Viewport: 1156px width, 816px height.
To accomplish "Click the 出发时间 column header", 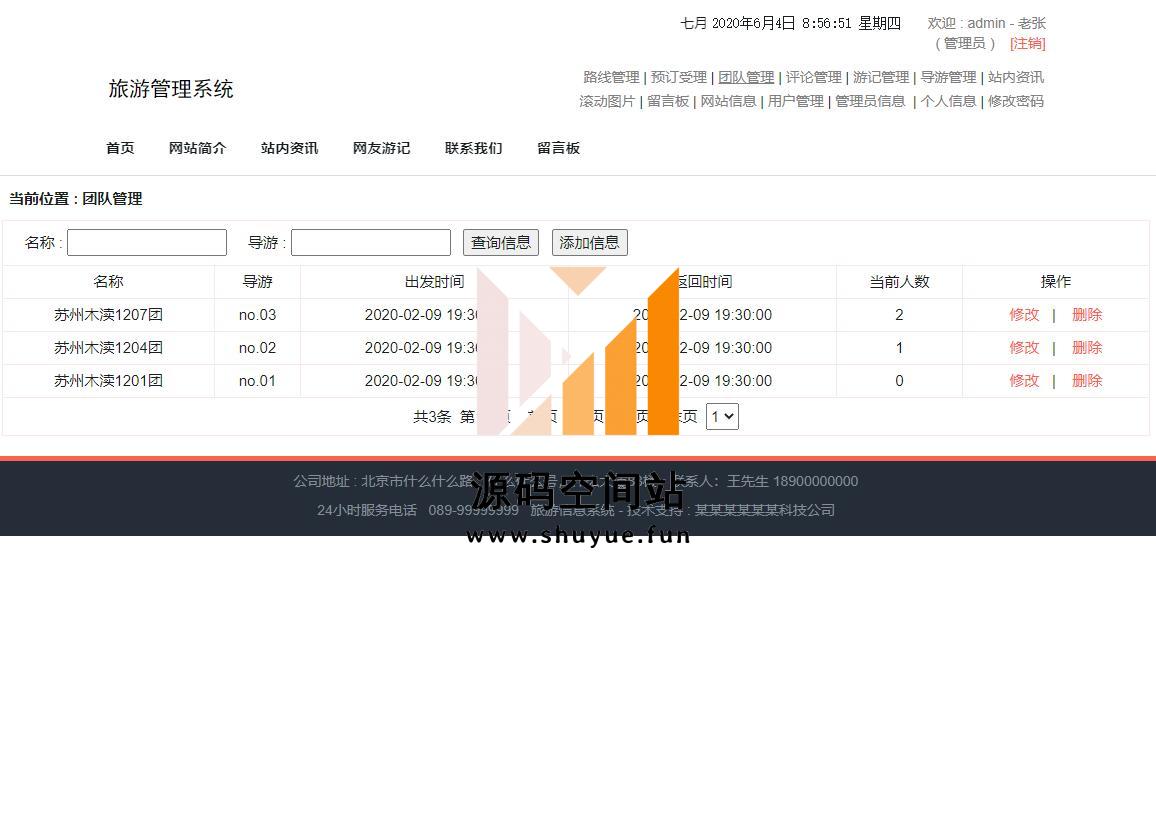I will [x=434, y=282].
